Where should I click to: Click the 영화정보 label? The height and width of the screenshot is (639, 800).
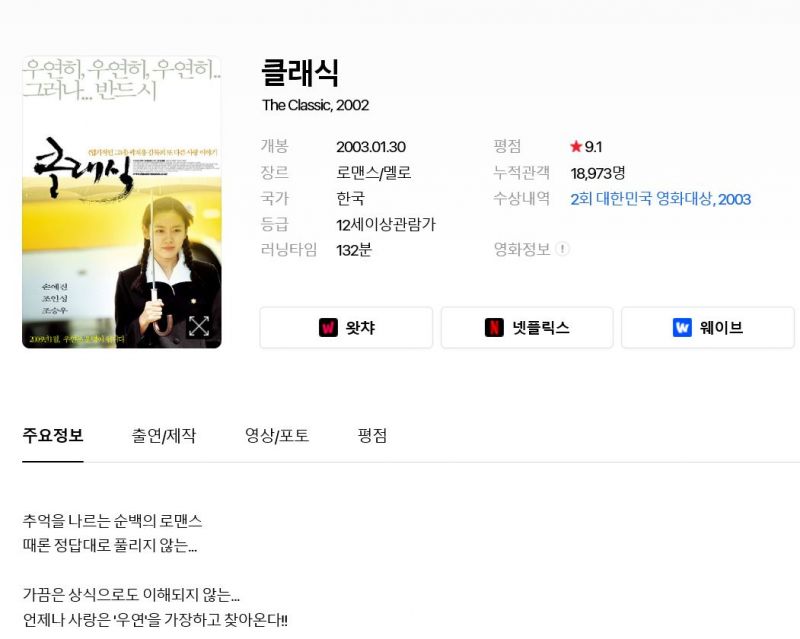coord(521,249)
